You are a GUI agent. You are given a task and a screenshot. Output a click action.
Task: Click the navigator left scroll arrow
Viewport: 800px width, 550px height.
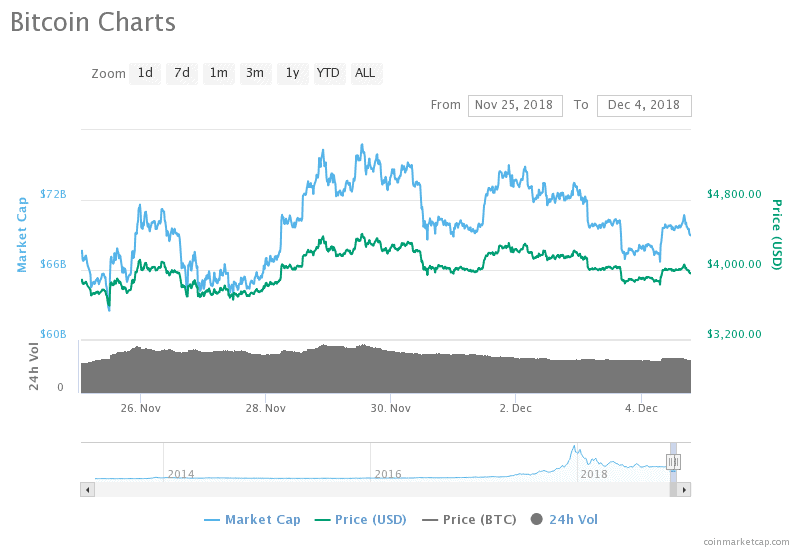(x=88, y=490)
